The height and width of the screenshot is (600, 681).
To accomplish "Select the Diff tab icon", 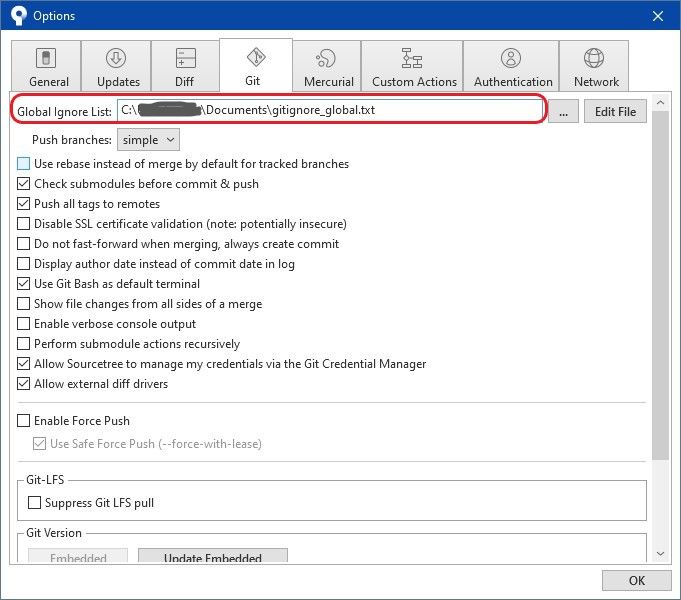I will (185, 58).
